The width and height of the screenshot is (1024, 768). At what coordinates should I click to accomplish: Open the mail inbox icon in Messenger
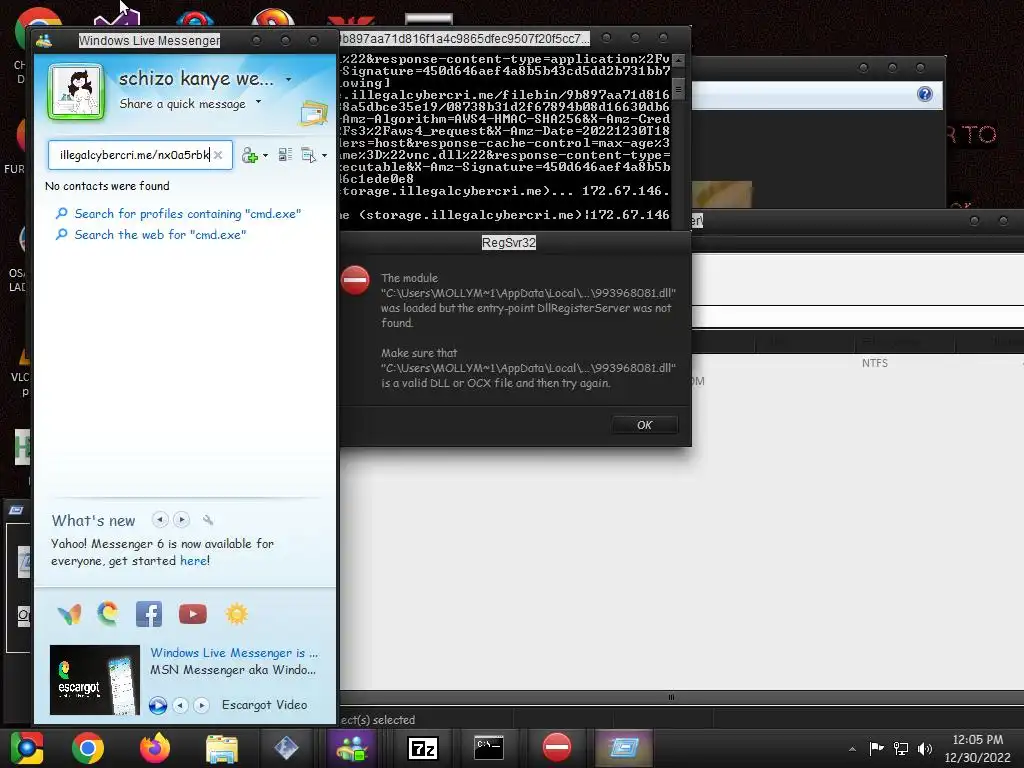tap(313, 113)
